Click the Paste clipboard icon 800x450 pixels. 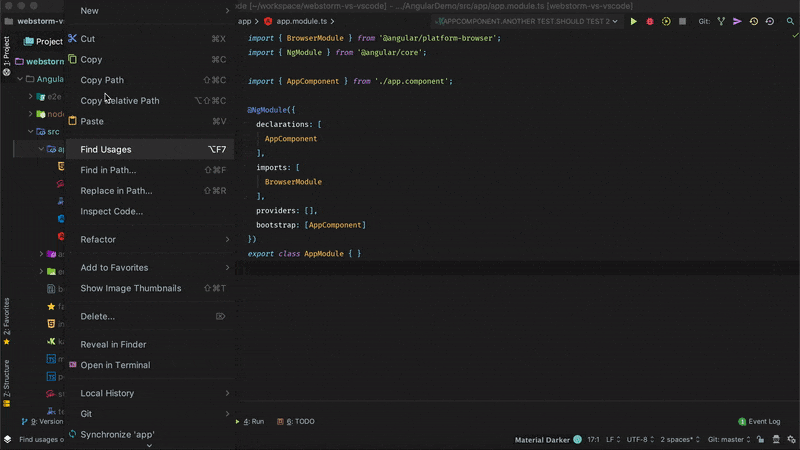pyautogui.click(x=72, y=121)
